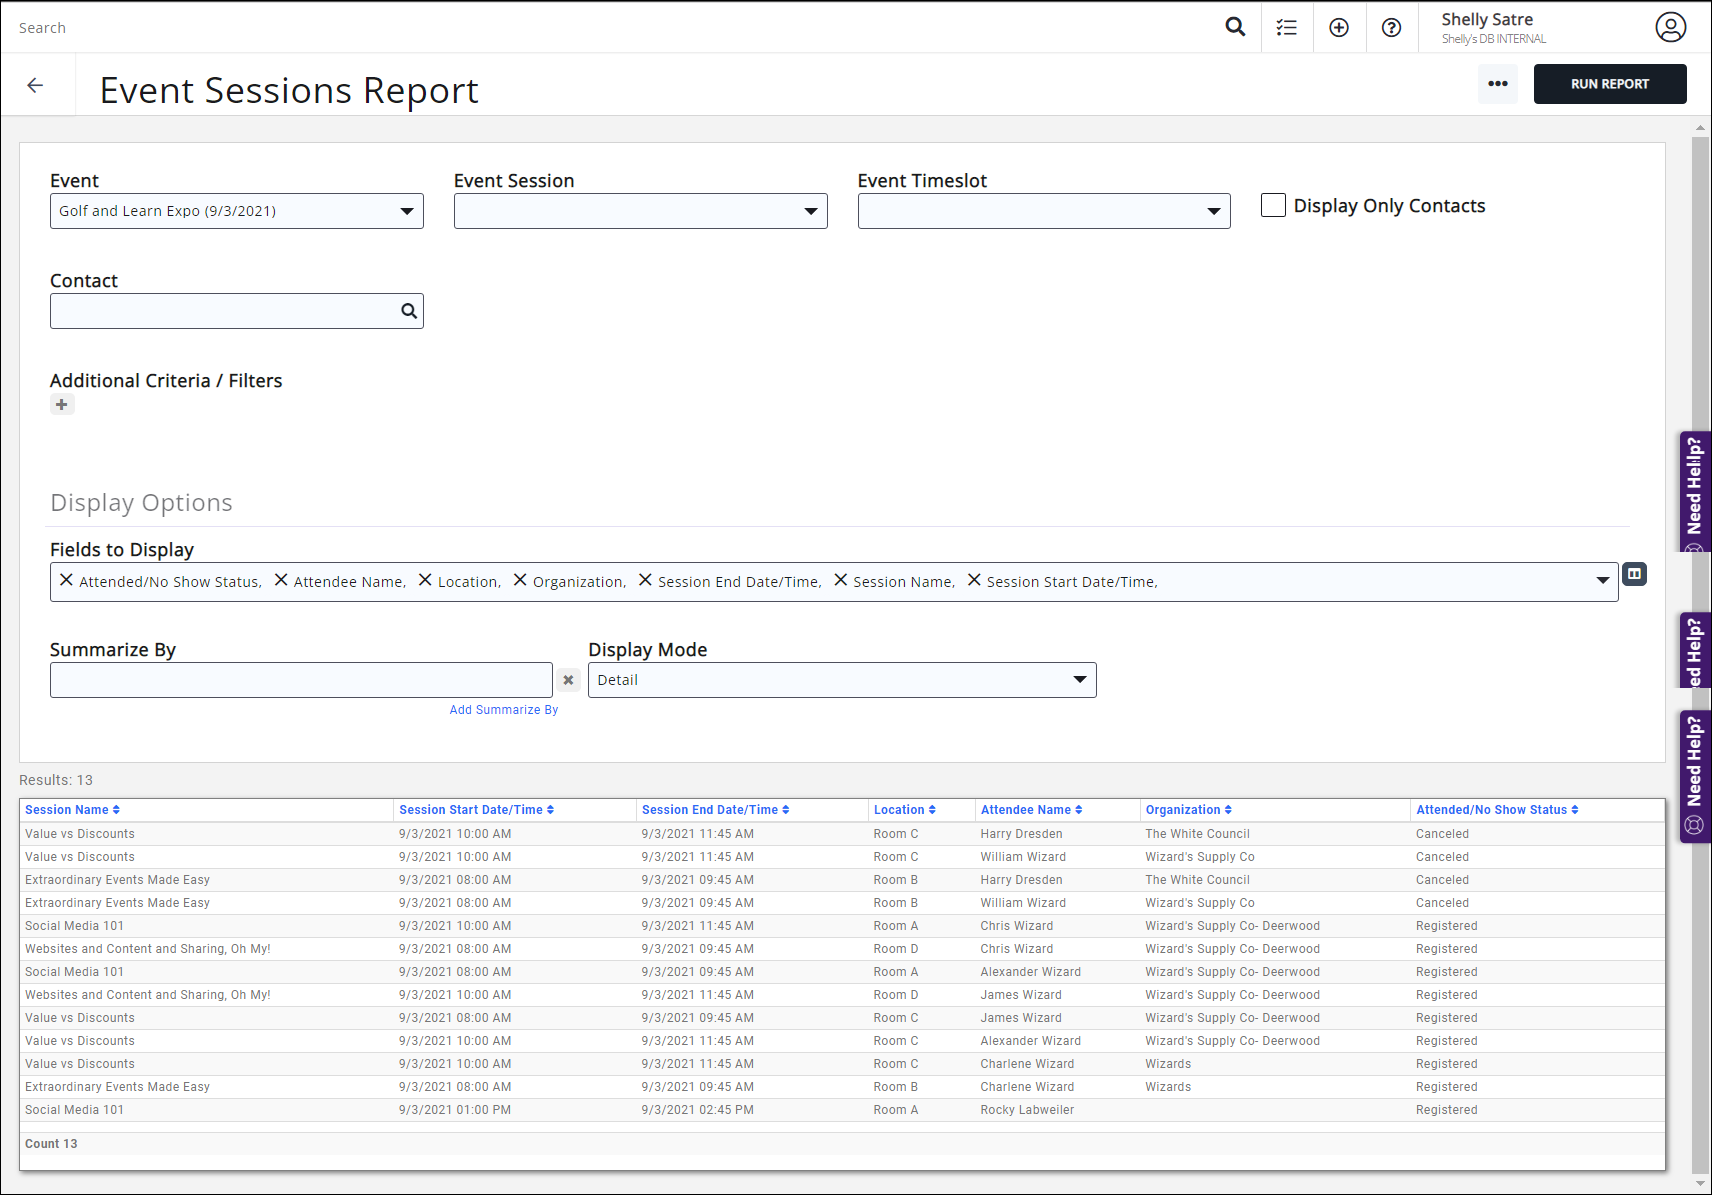Image resolution: width=1712 pixels, height=1195 pixels.
Task: Clear the Summarize By field
Action: 568,680
